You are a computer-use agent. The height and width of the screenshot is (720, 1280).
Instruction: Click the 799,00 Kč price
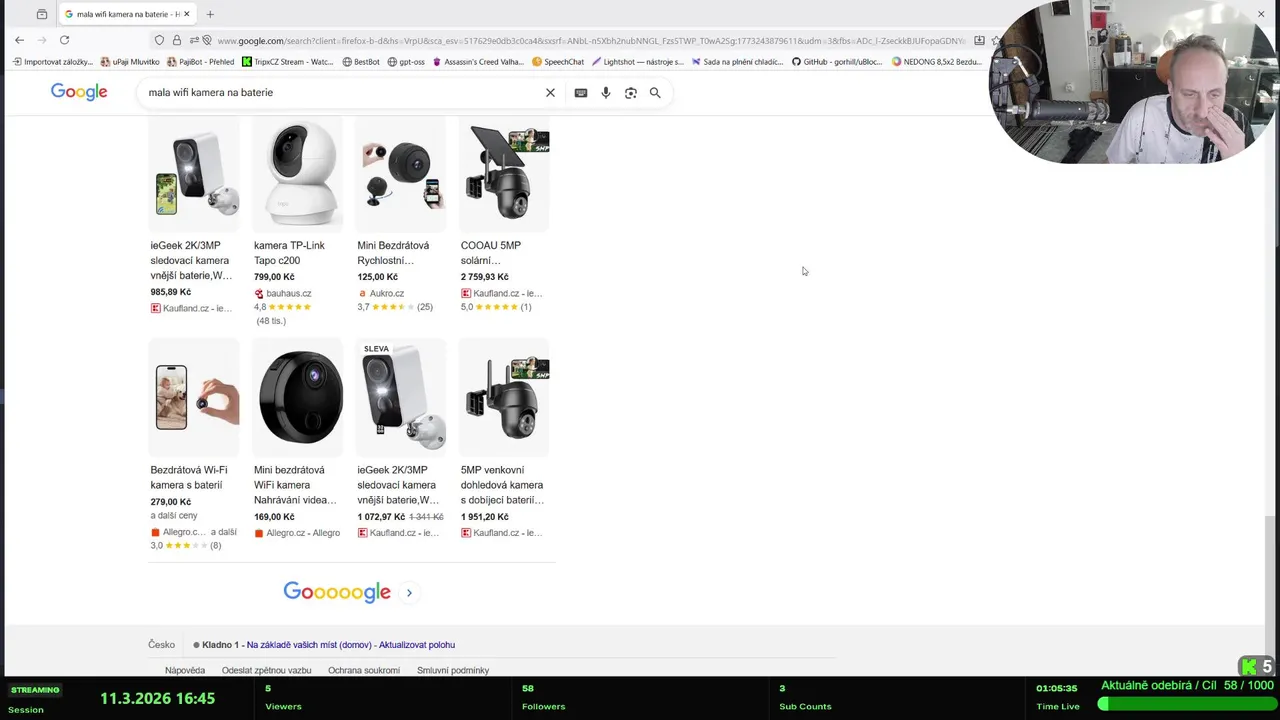274,277
